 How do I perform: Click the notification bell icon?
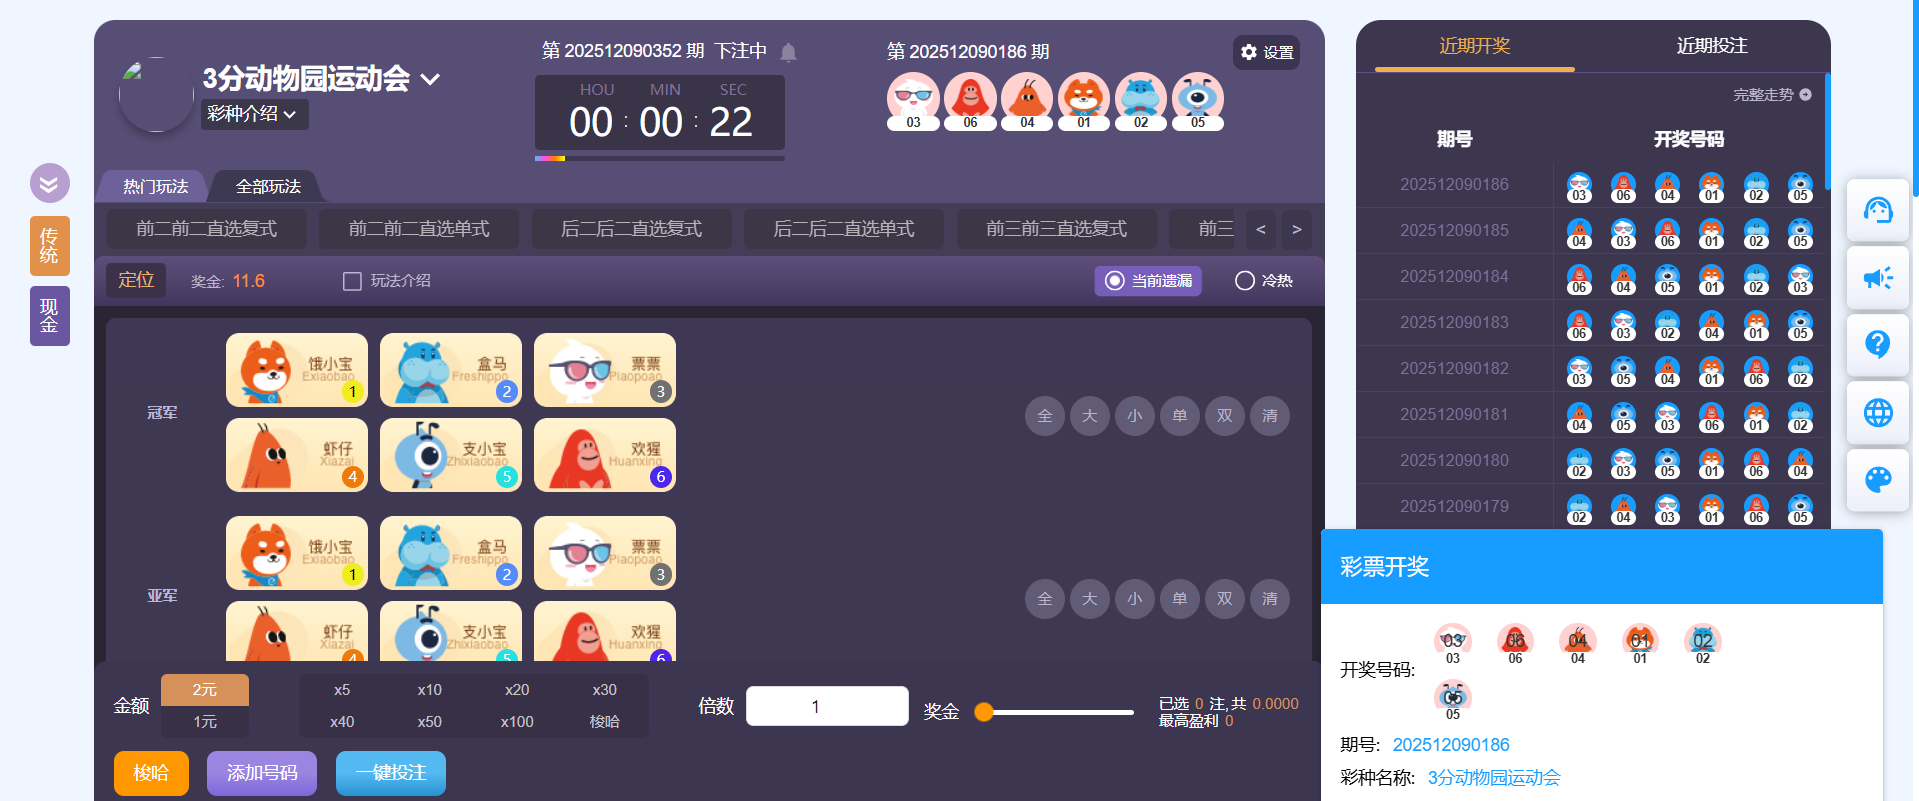[x=788, y=52]
